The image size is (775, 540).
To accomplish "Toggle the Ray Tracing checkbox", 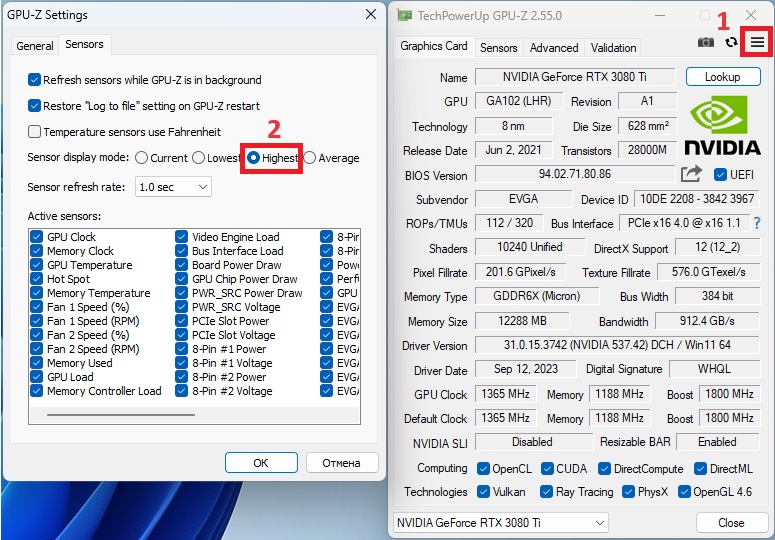I will click(x=546, y=491).
